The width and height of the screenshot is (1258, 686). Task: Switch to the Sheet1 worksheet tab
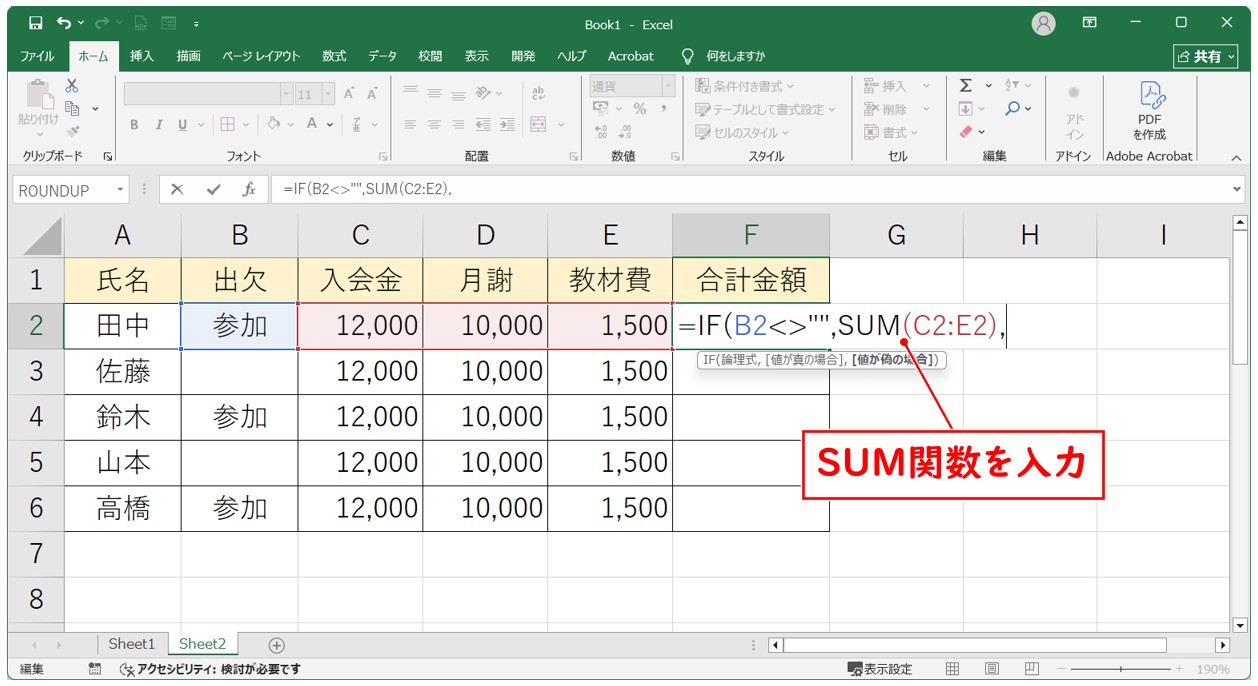tap(132, 645)
